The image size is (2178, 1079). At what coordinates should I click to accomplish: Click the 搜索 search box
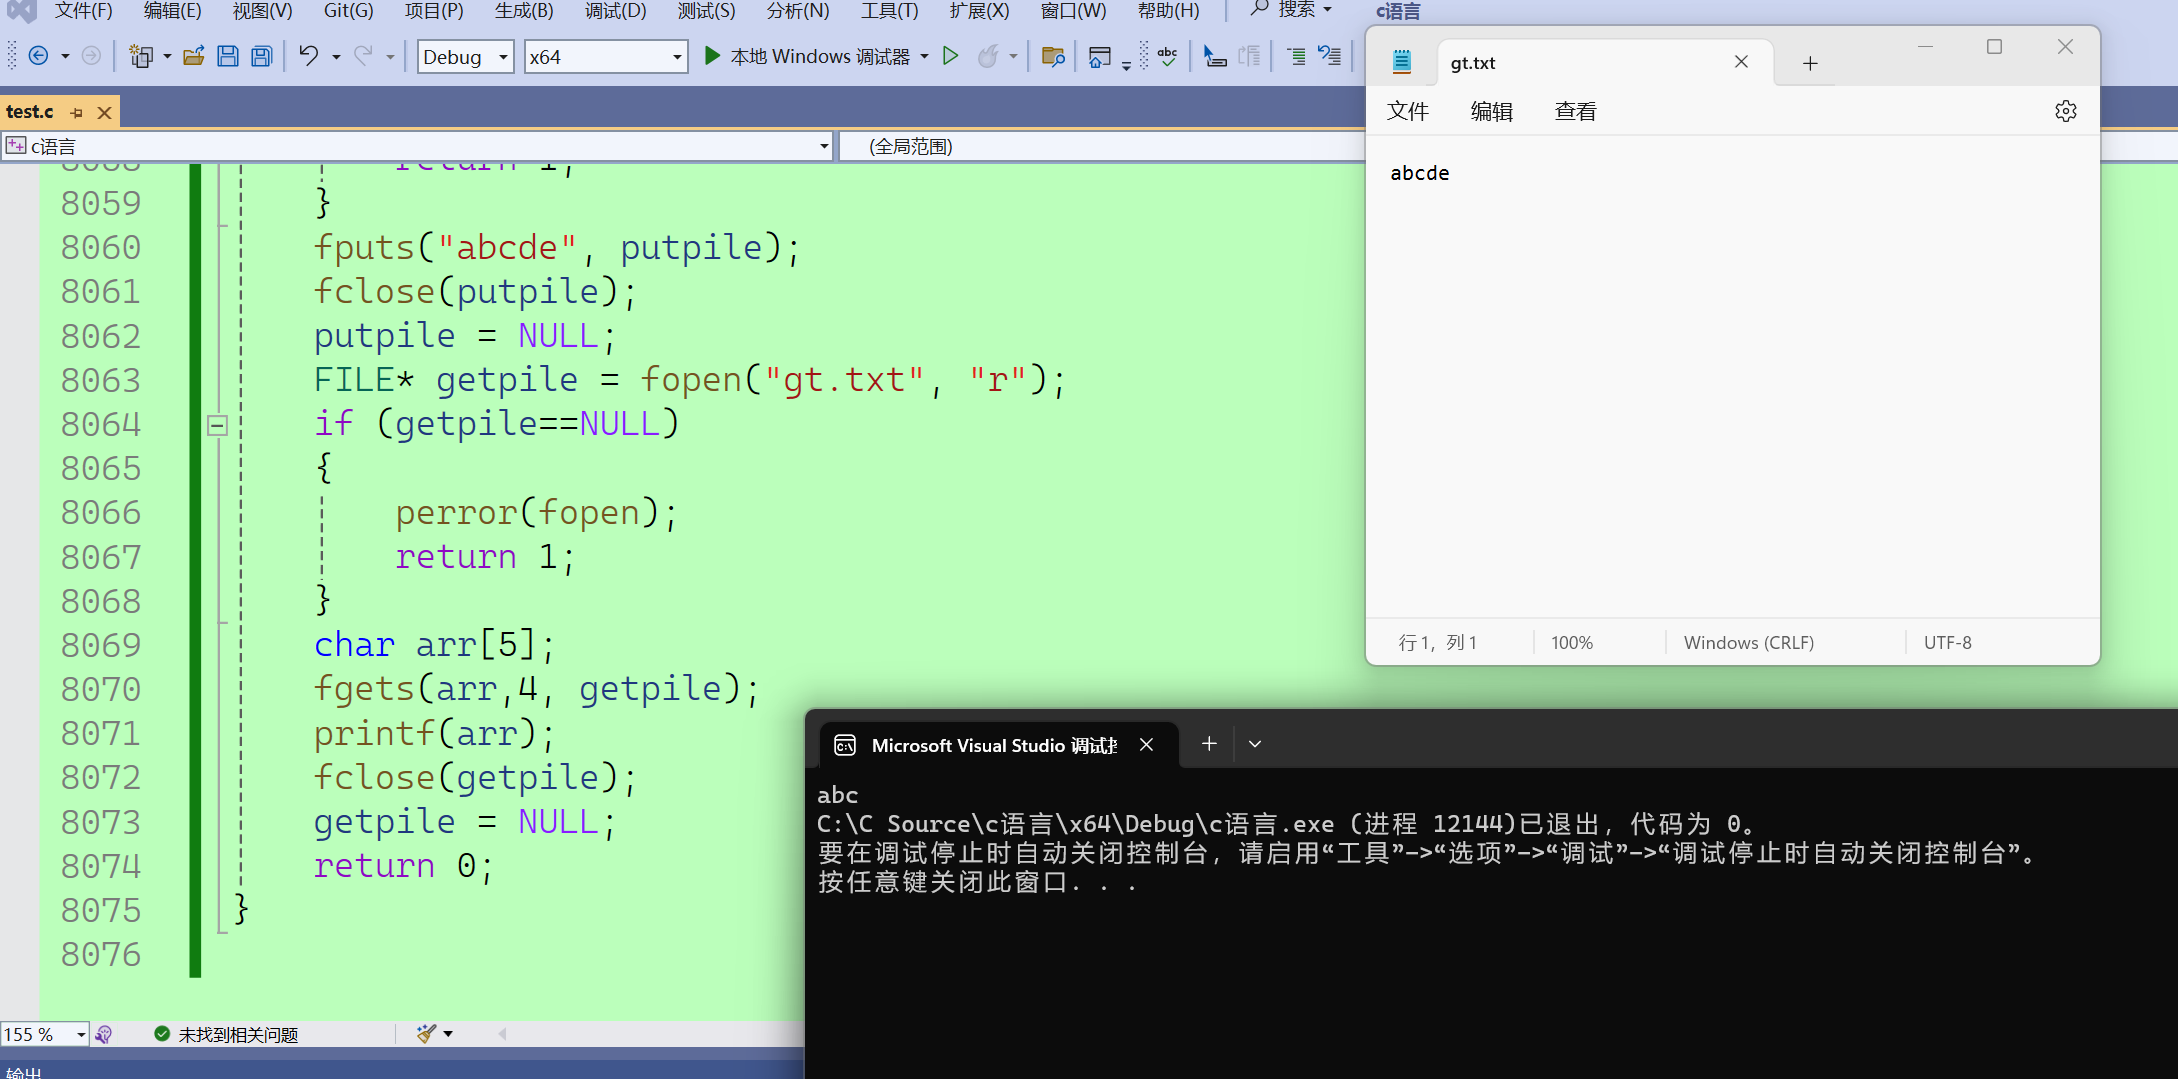click(1290, 10)
